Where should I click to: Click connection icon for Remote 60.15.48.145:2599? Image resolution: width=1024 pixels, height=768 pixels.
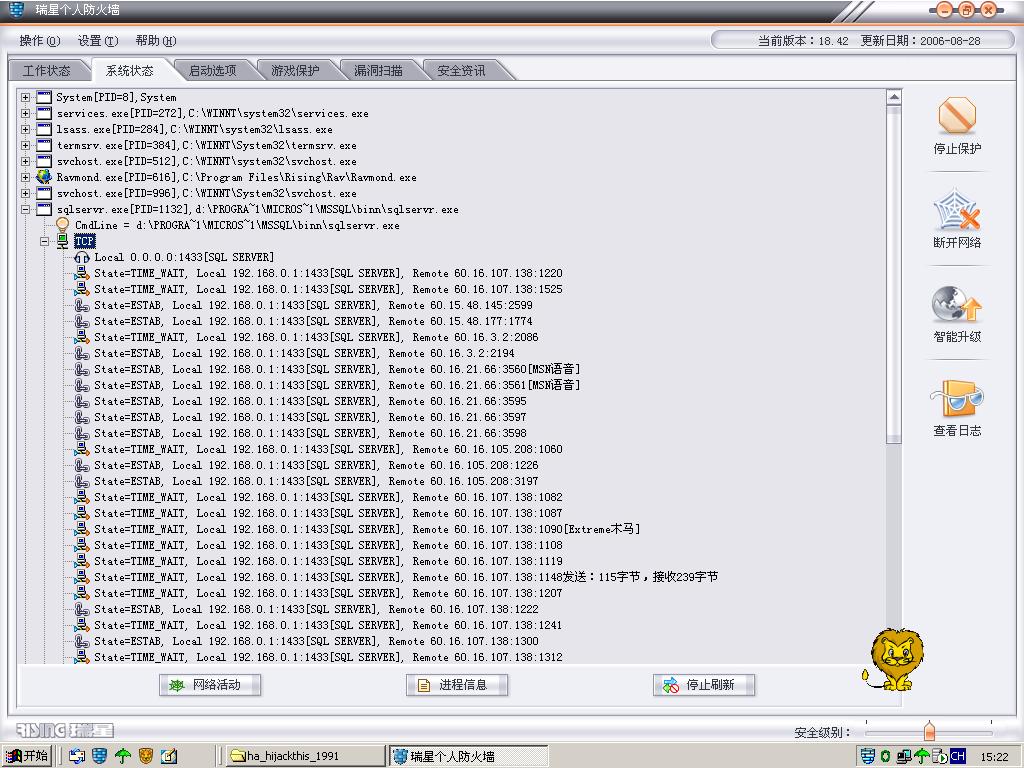point(82,305)
